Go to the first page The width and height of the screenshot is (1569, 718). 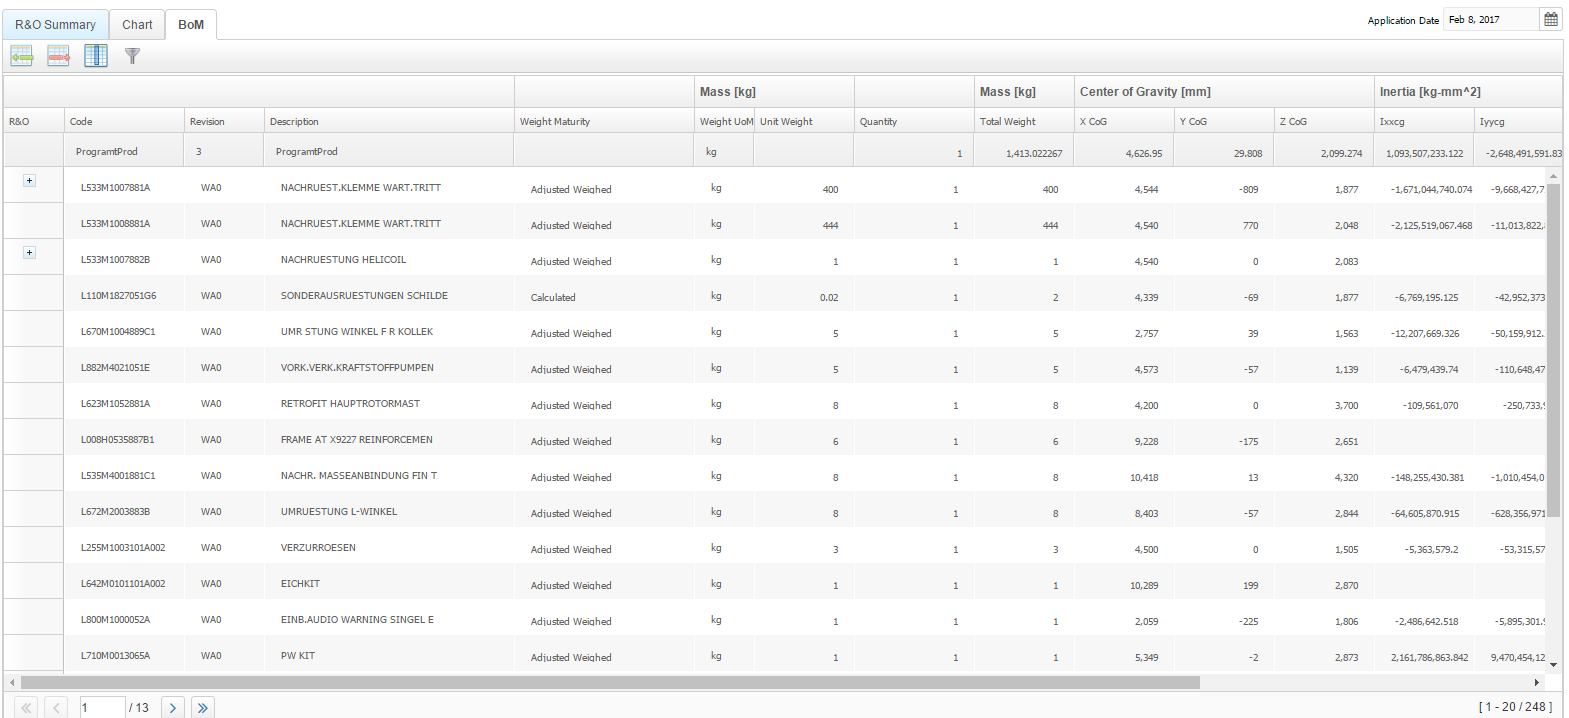click(x=26, y=707)
